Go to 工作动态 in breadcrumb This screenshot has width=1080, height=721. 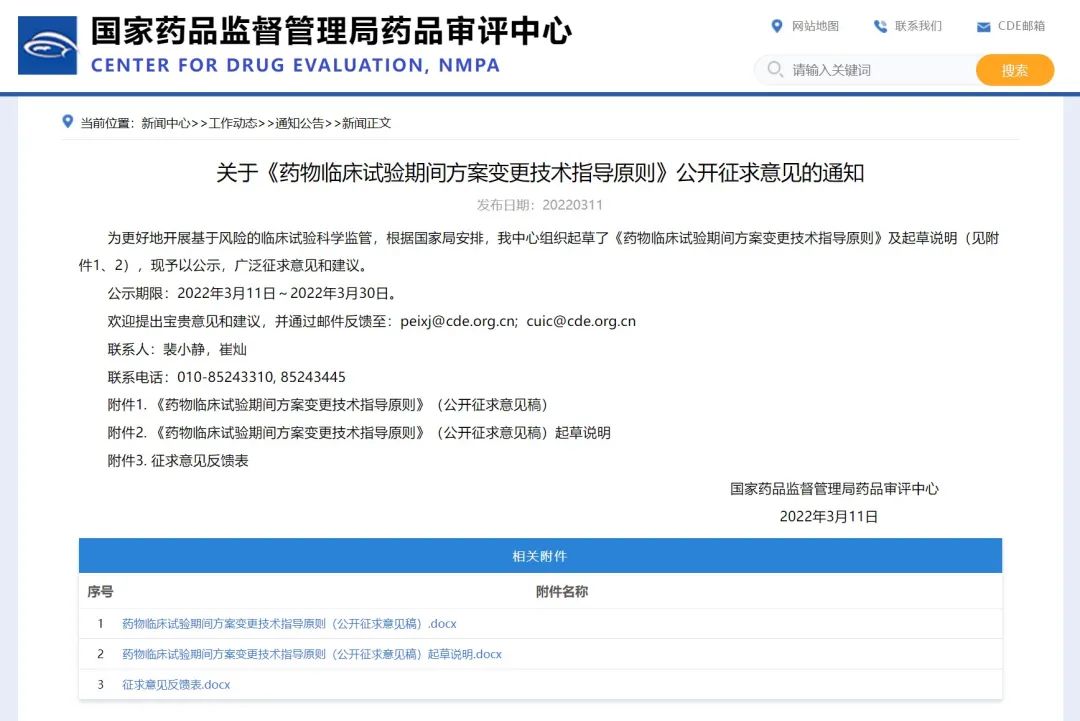(x=233, y=123)
